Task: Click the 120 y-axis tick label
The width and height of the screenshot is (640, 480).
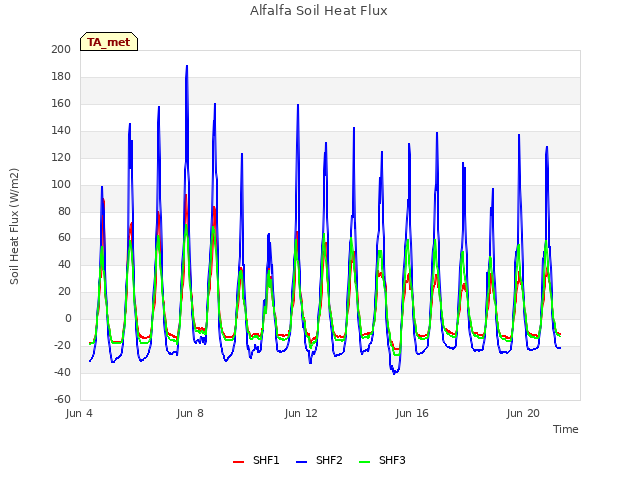Action: (61, 157)
